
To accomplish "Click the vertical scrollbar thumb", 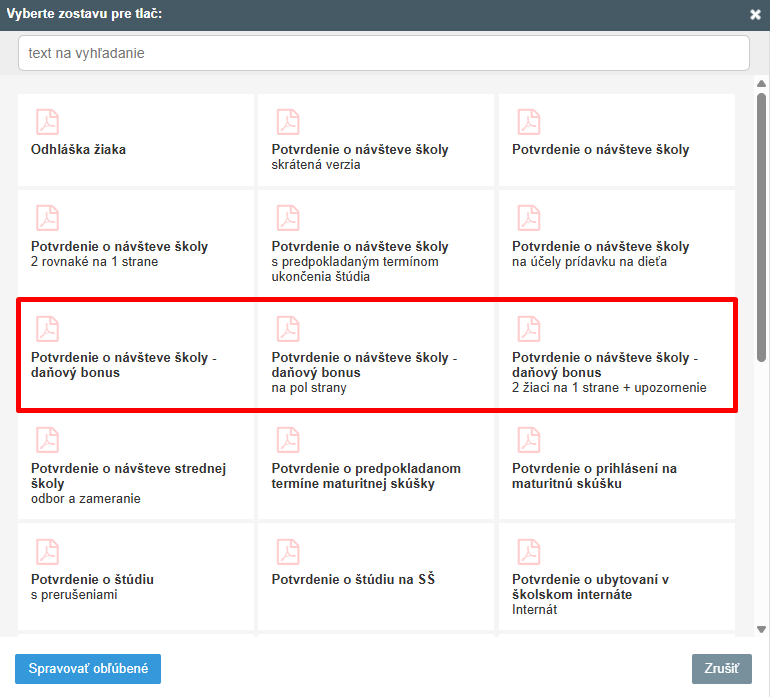I will [761, 227].
